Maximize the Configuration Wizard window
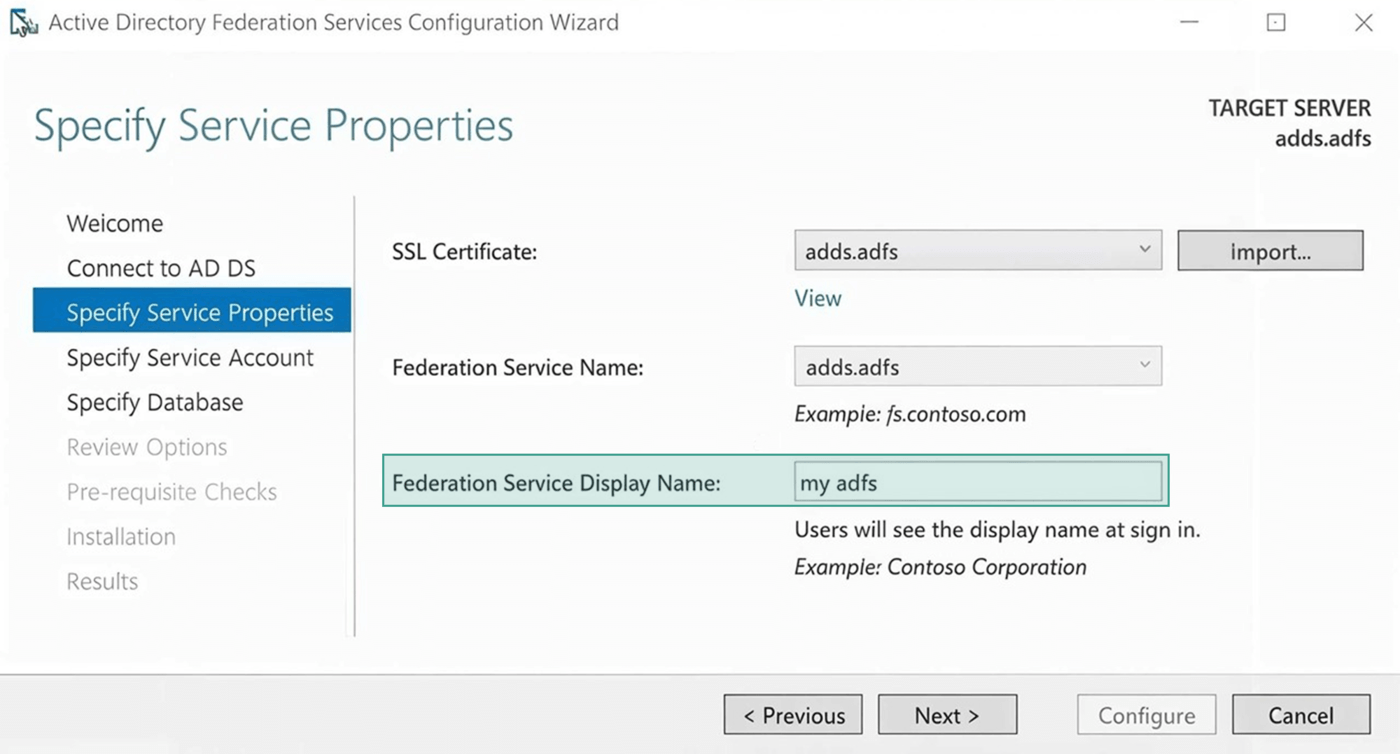Screen dimensions: 1400x754 click(x=1276, y=22)
